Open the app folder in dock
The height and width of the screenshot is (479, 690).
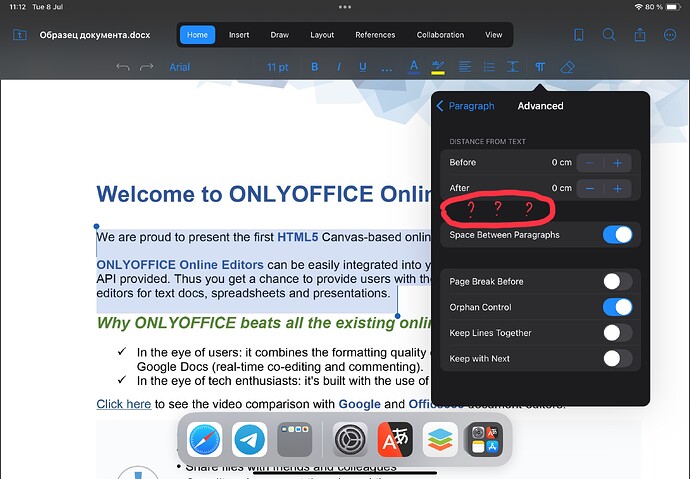tap(294, 439)
